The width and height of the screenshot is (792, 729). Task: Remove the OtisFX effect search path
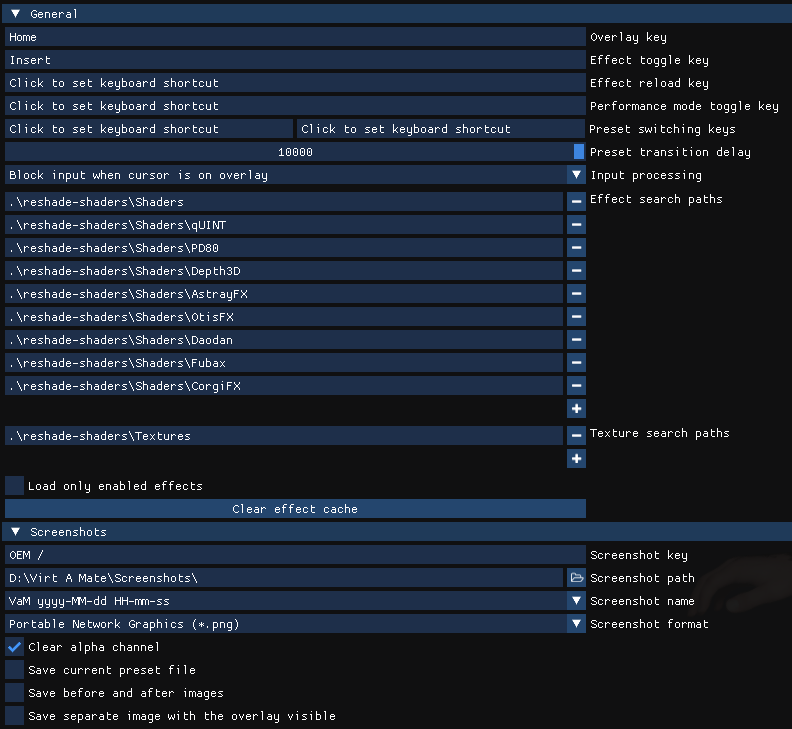click(576, 317)
